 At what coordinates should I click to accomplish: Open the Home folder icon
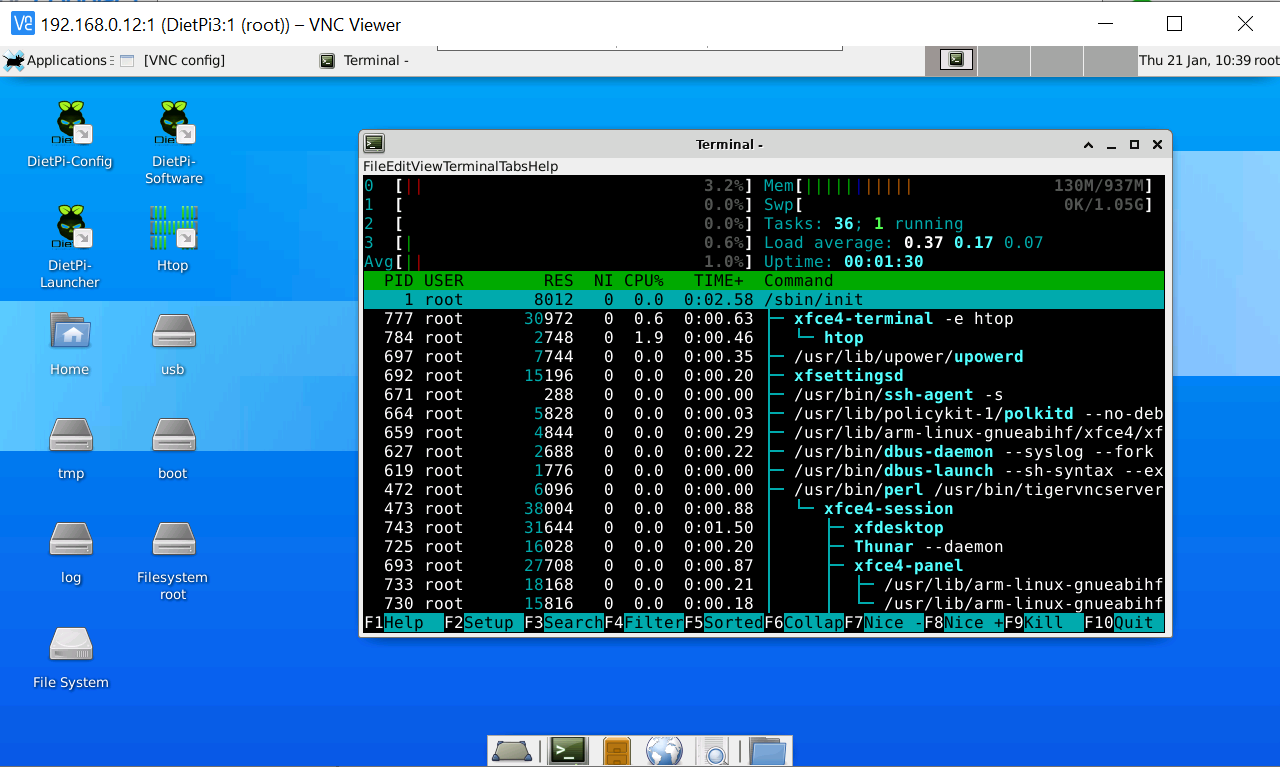tap(70, 333)
